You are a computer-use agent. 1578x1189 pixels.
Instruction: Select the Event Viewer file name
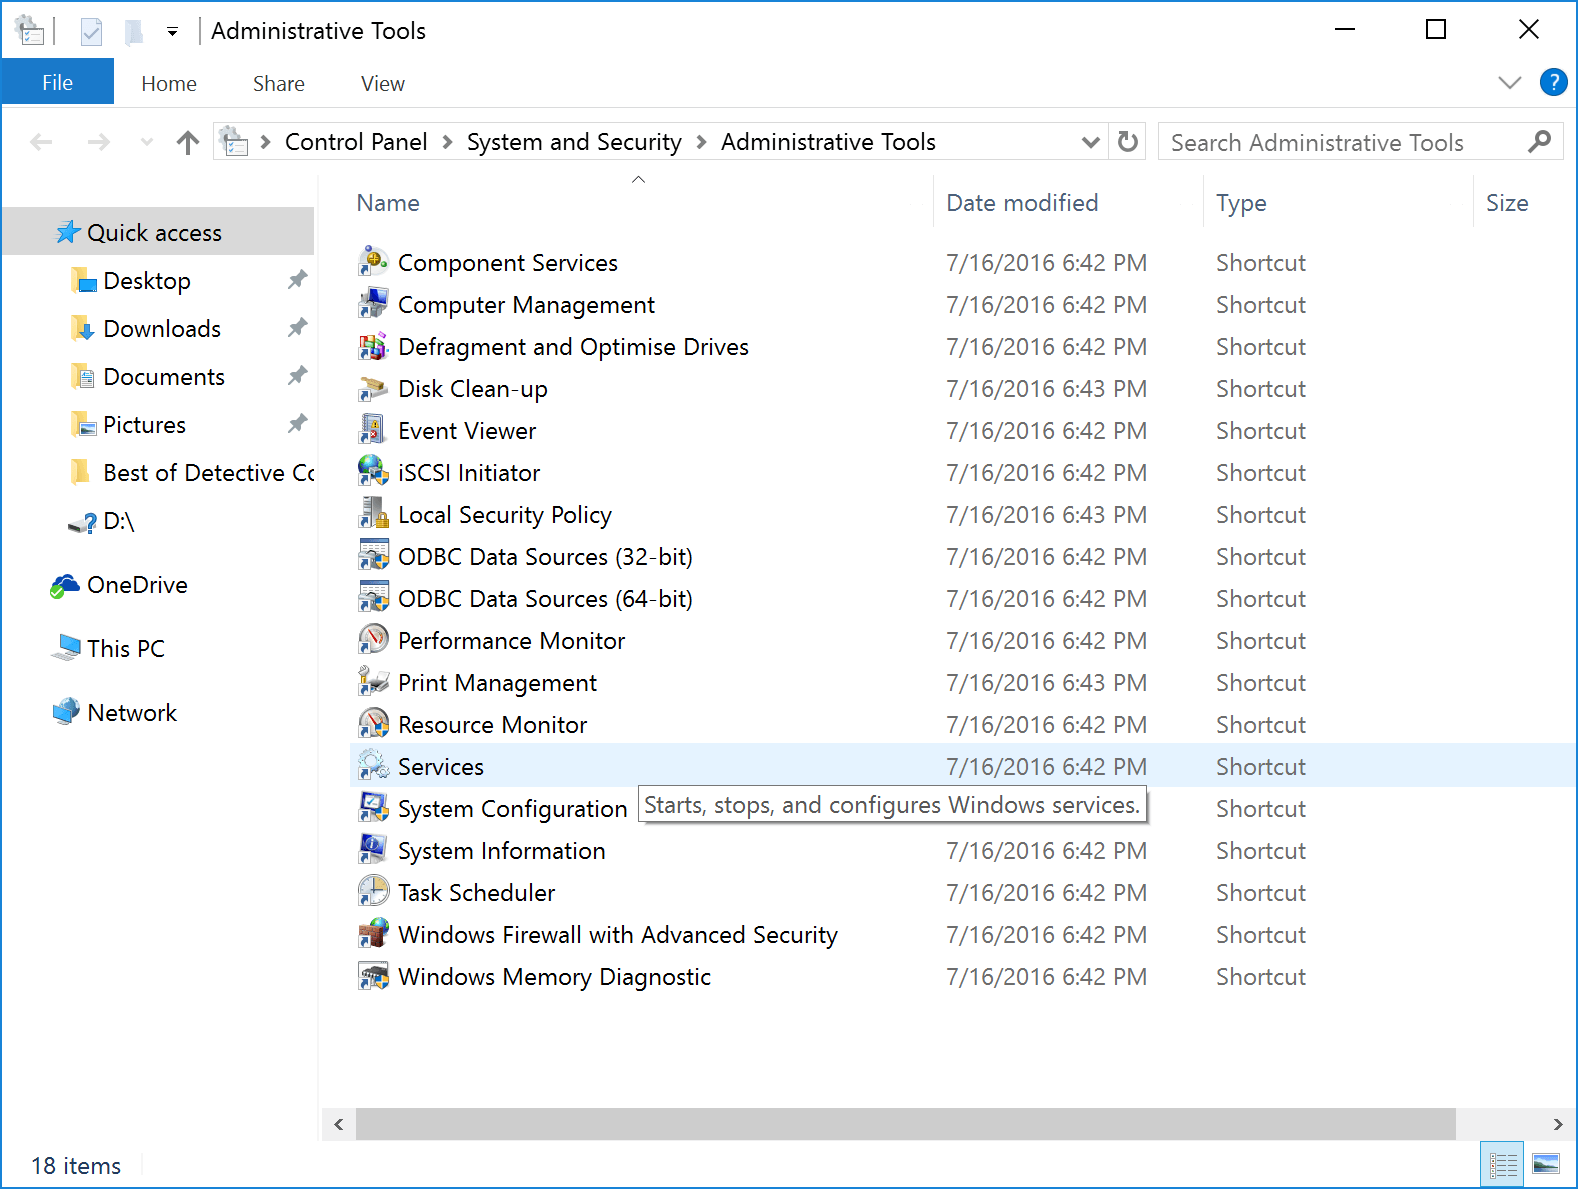(467, 430)
